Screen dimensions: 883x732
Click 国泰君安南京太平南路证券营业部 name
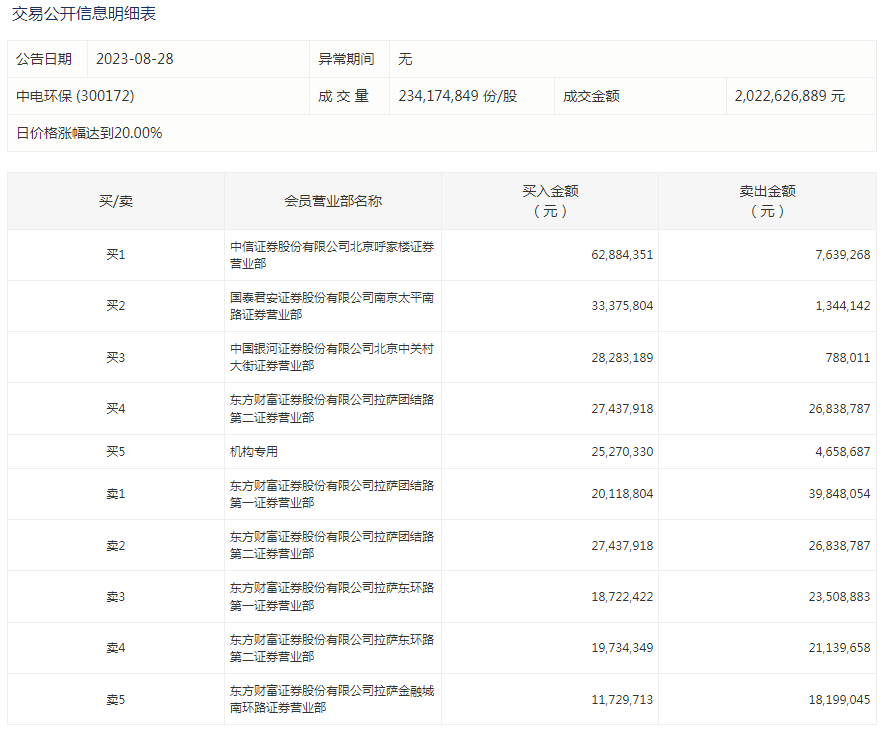(332, 306)
